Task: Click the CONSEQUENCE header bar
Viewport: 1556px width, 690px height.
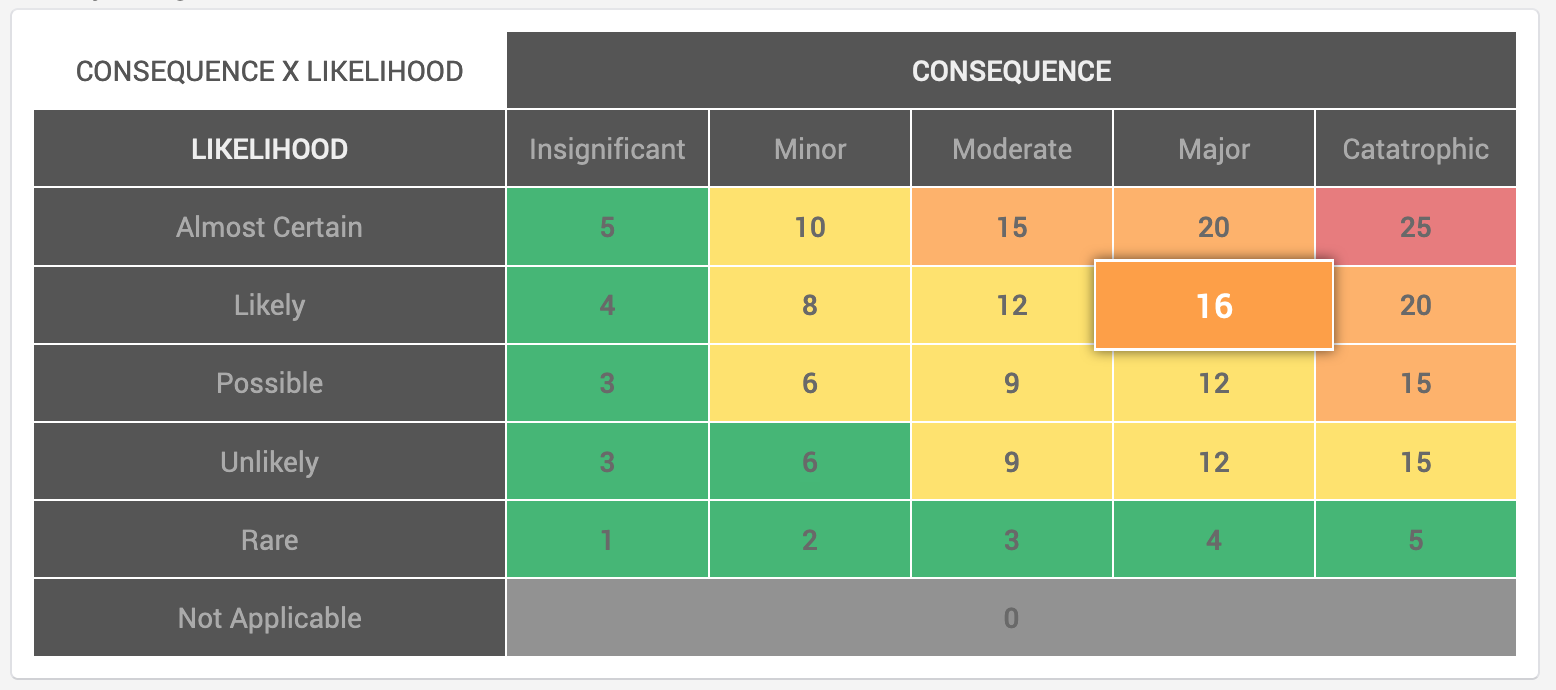Action: coord(1011,71)
